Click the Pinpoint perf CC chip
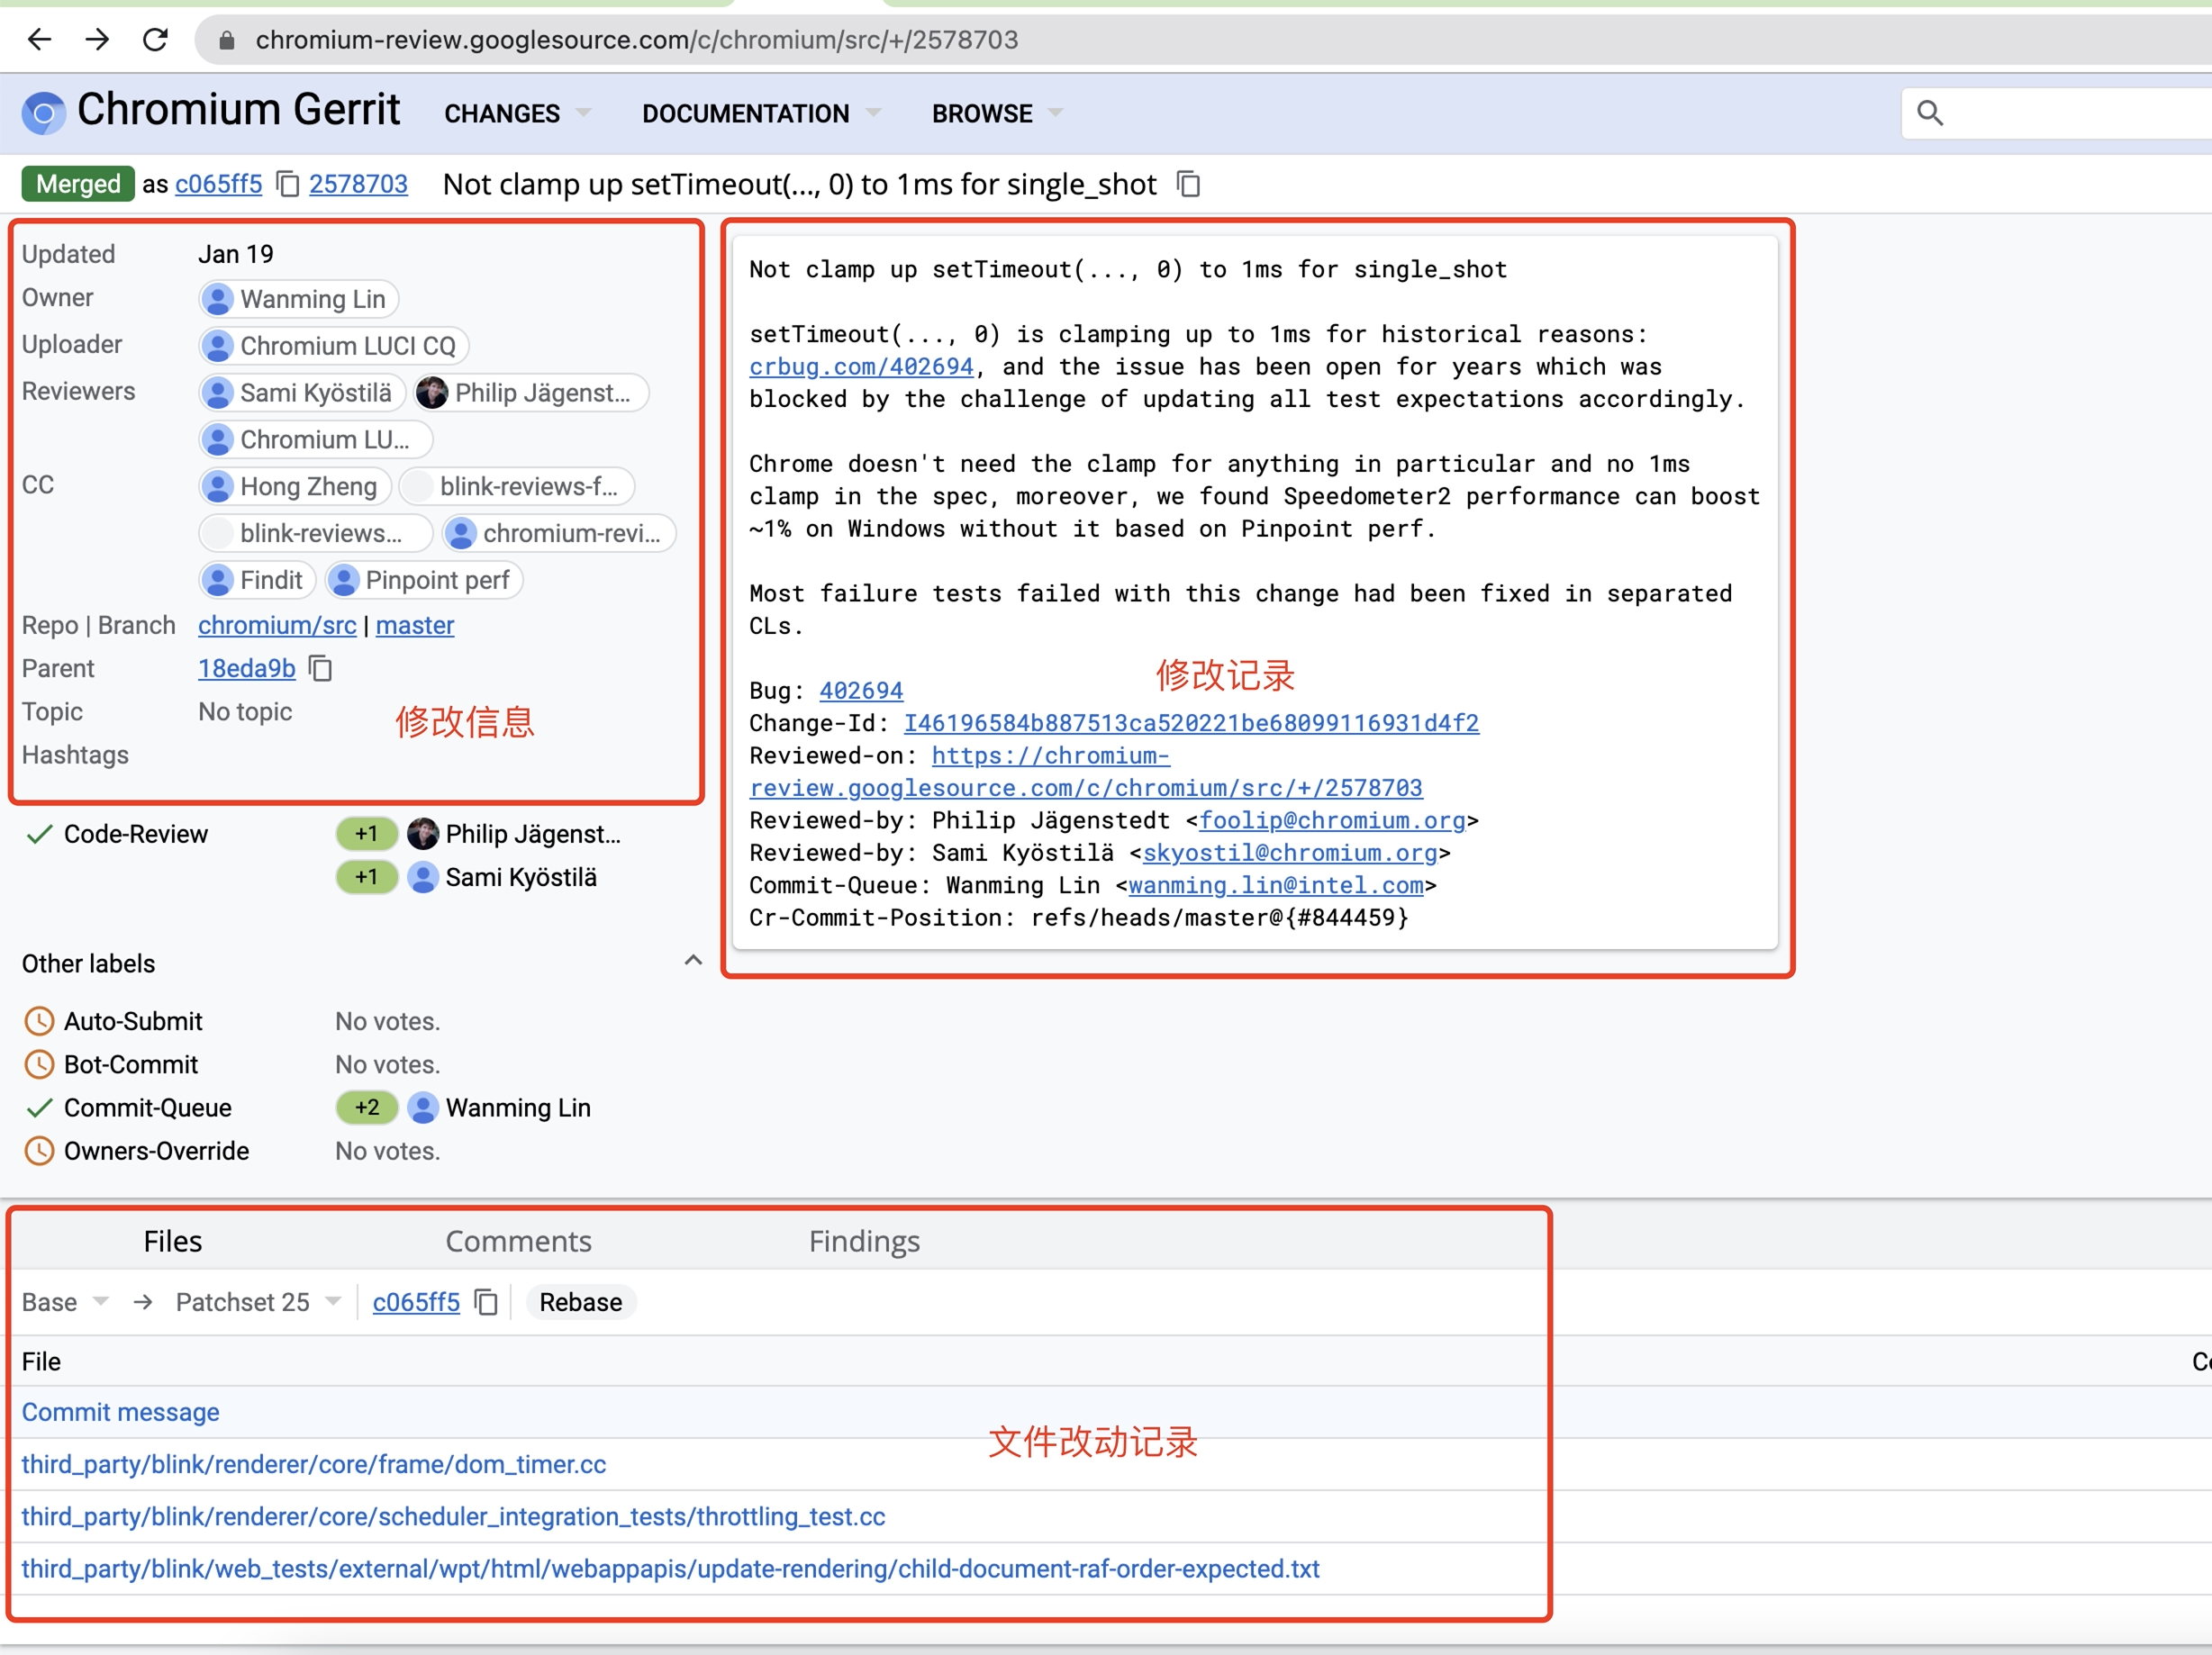Screen dimensions: 2212x1655 424,580
